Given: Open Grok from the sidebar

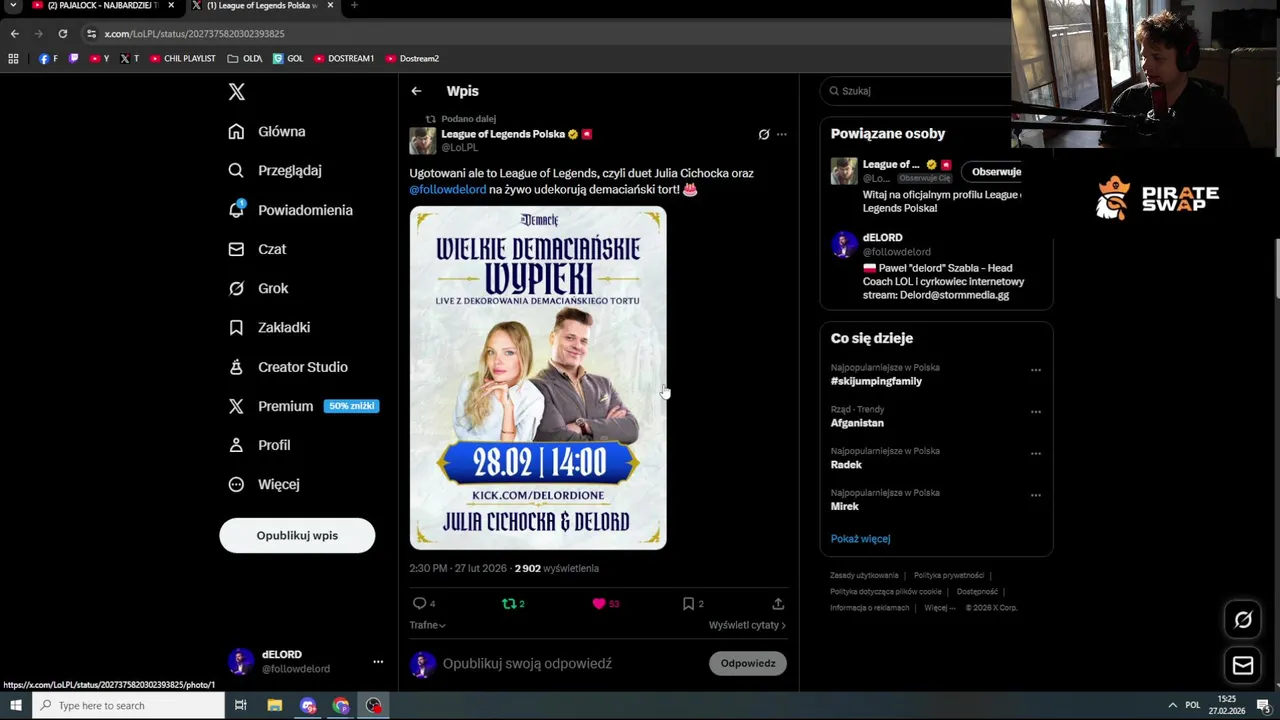Looking at the screenshot, I should click(258, 288).
